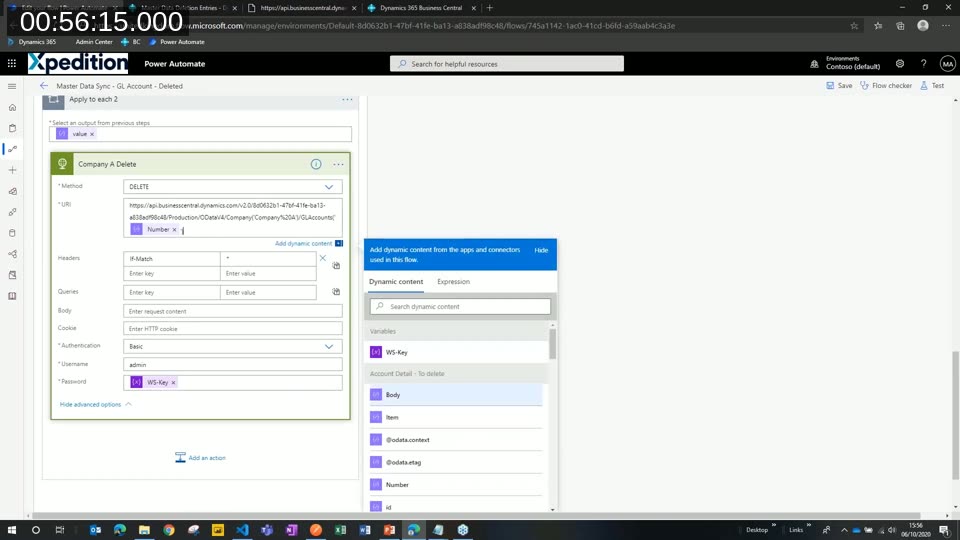960x540 pixels.
Task: Open the app launcher waffle icon
Action: [12, 64]
